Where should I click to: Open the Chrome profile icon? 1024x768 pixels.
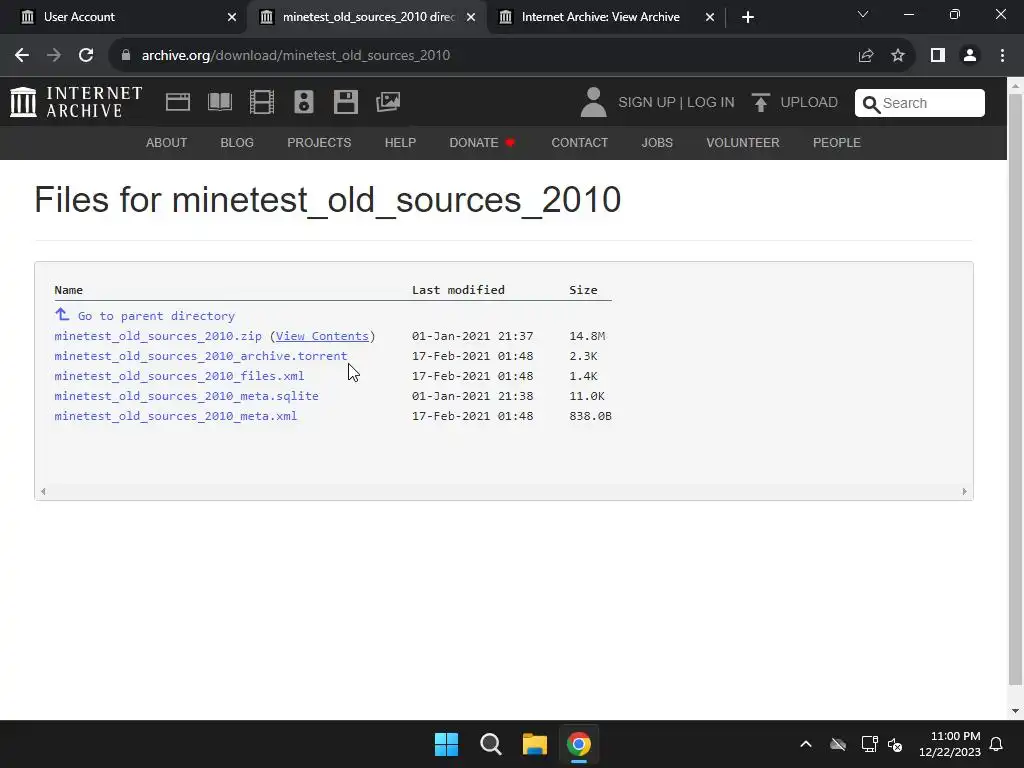coord(970,56)
